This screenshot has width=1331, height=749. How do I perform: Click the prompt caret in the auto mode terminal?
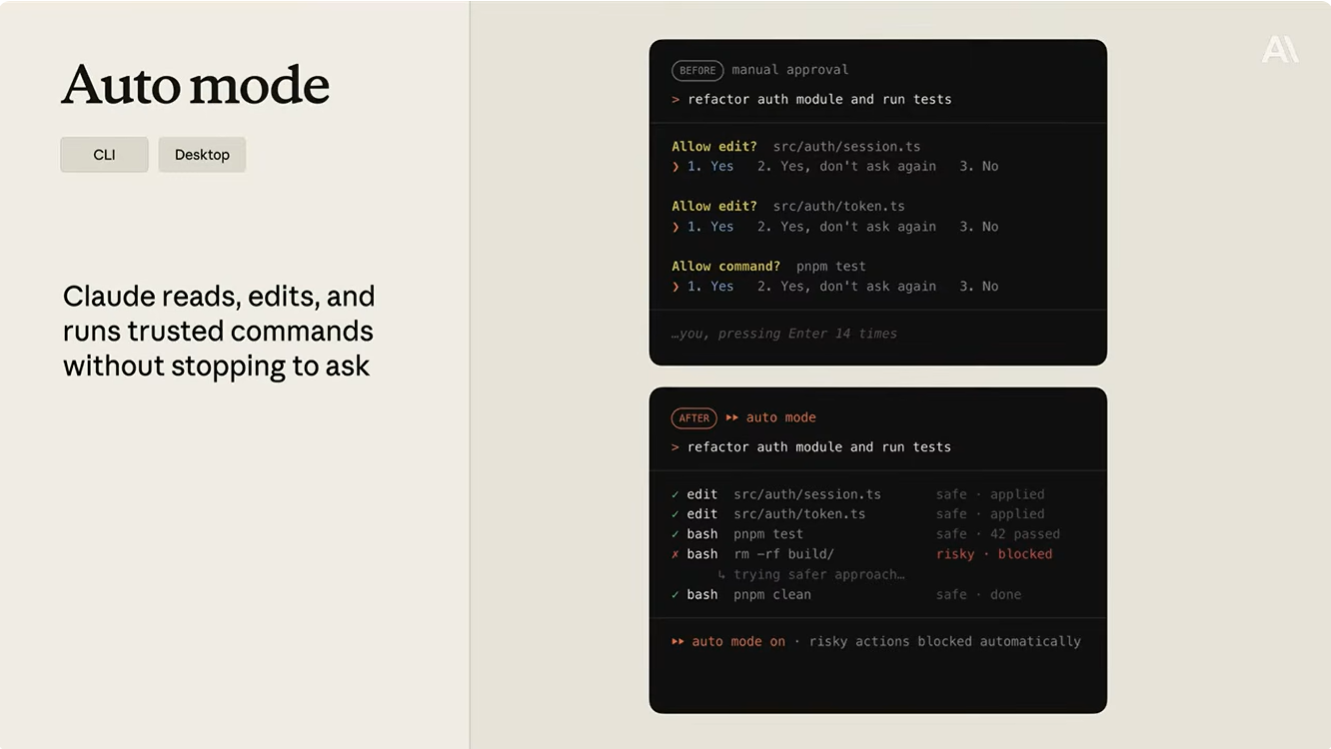coord(676,448)
